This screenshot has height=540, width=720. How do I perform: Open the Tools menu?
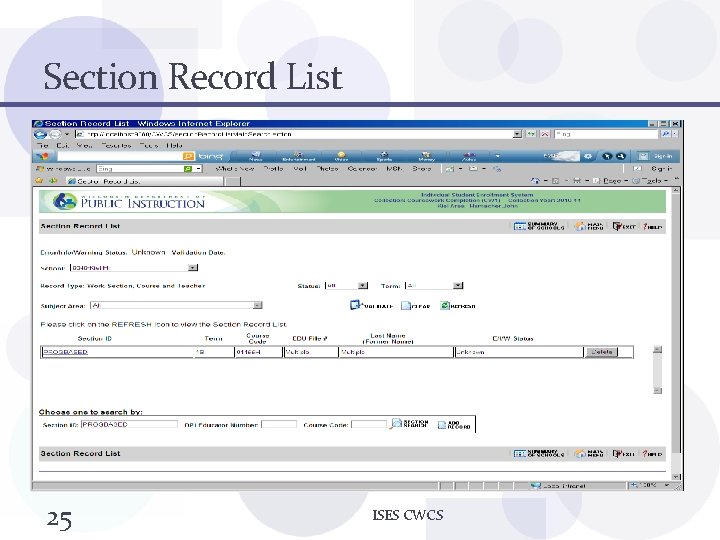point(149,145)
